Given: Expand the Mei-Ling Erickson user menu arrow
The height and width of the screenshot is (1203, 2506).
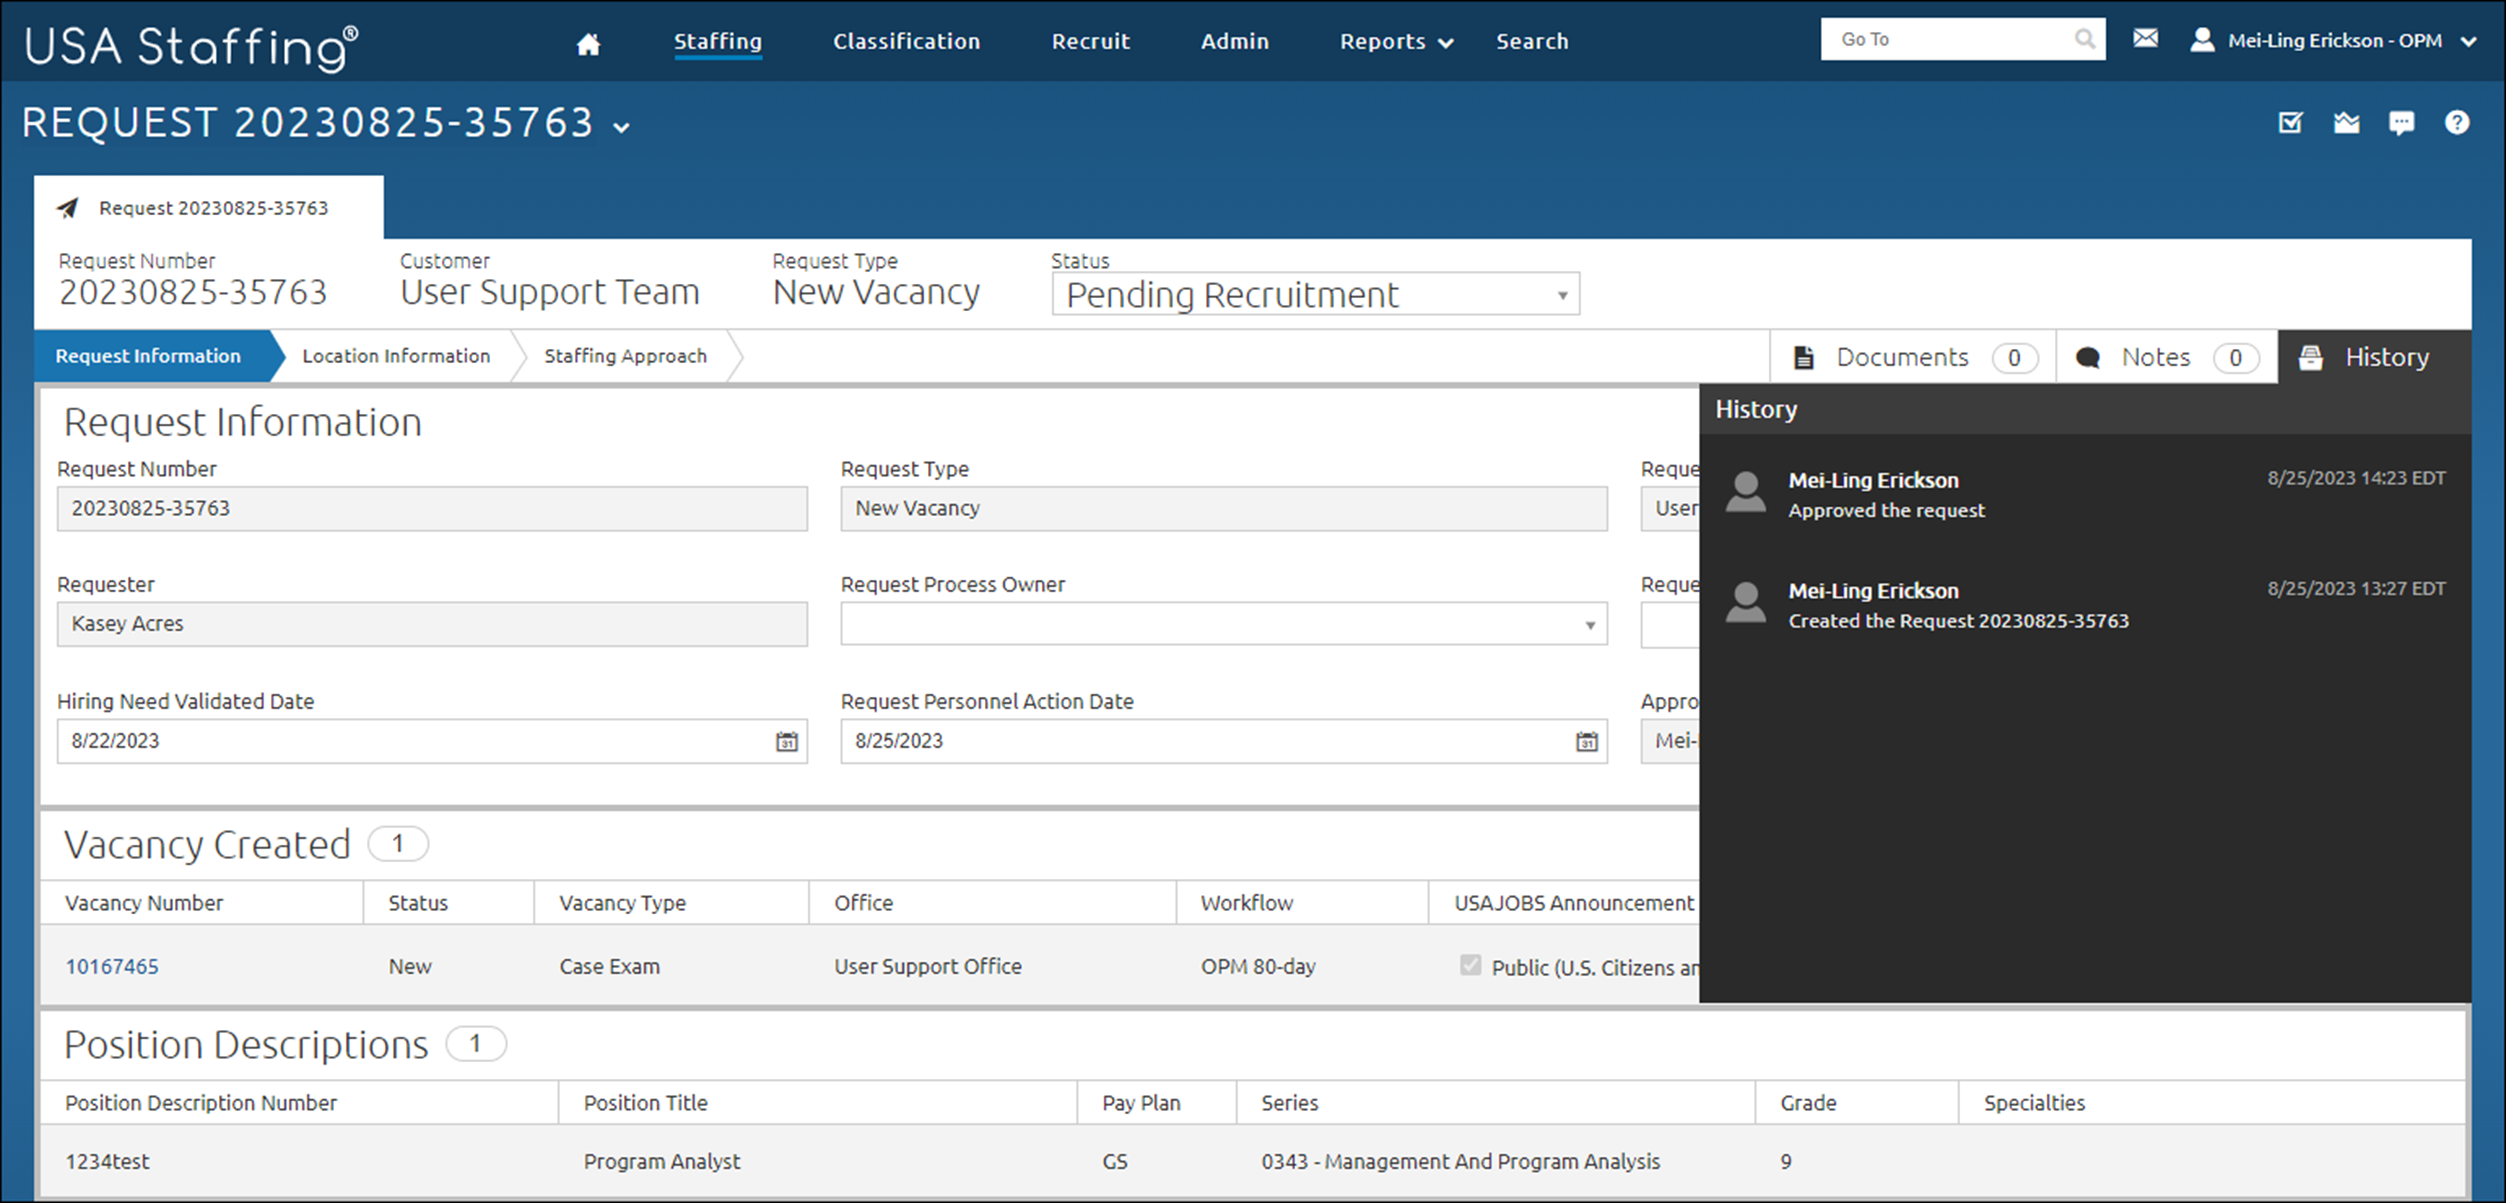Looking at the screenshot, I should click(2469, 42).
